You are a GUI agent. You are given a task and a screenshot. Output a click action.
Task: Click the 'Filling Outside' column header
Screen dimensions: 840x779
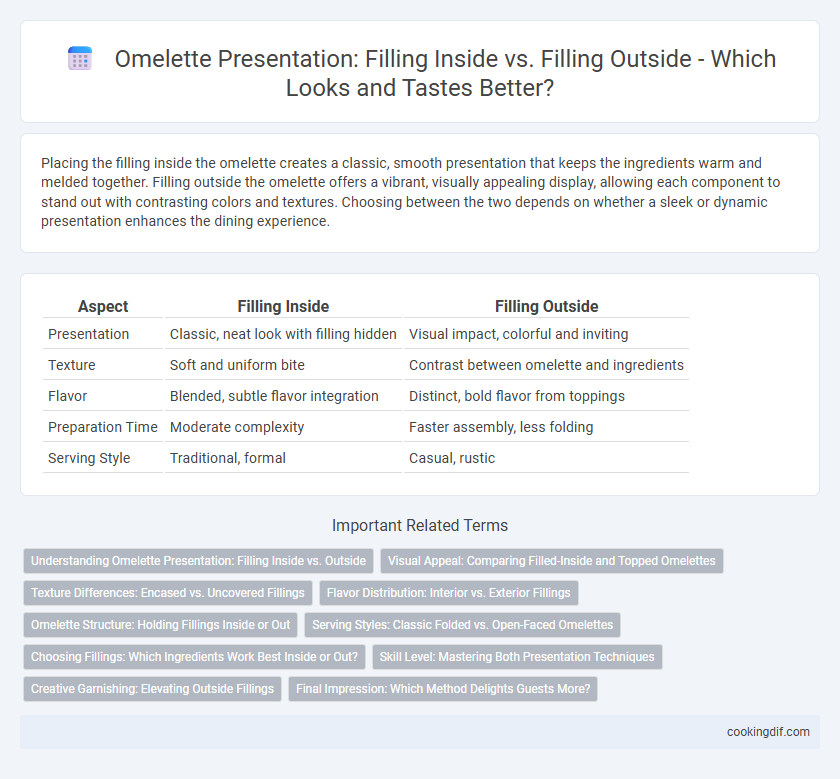(x=546, y=306)
